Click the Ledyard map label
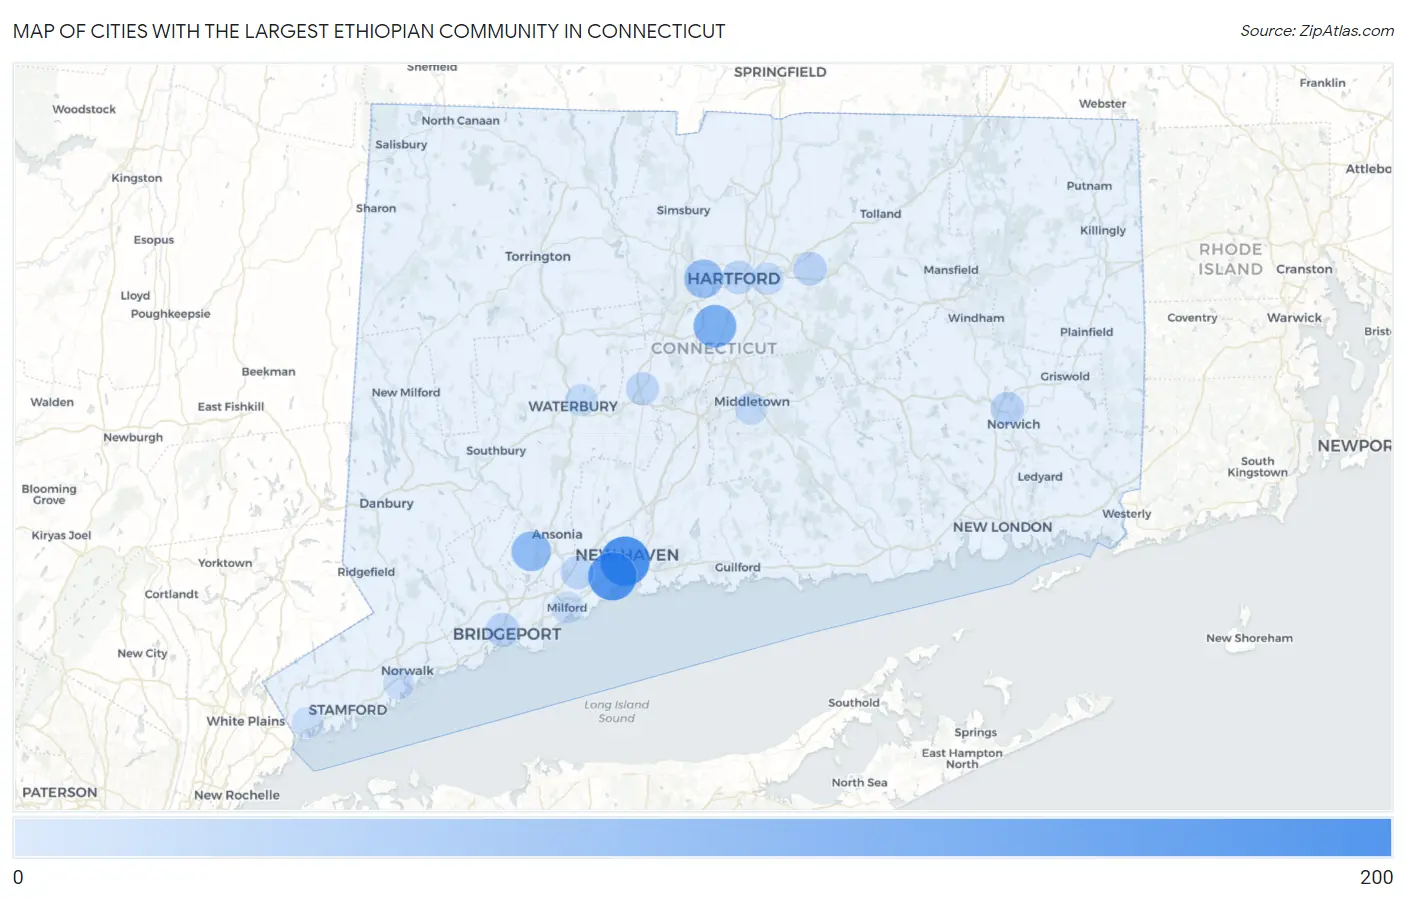 point(1040,477)
